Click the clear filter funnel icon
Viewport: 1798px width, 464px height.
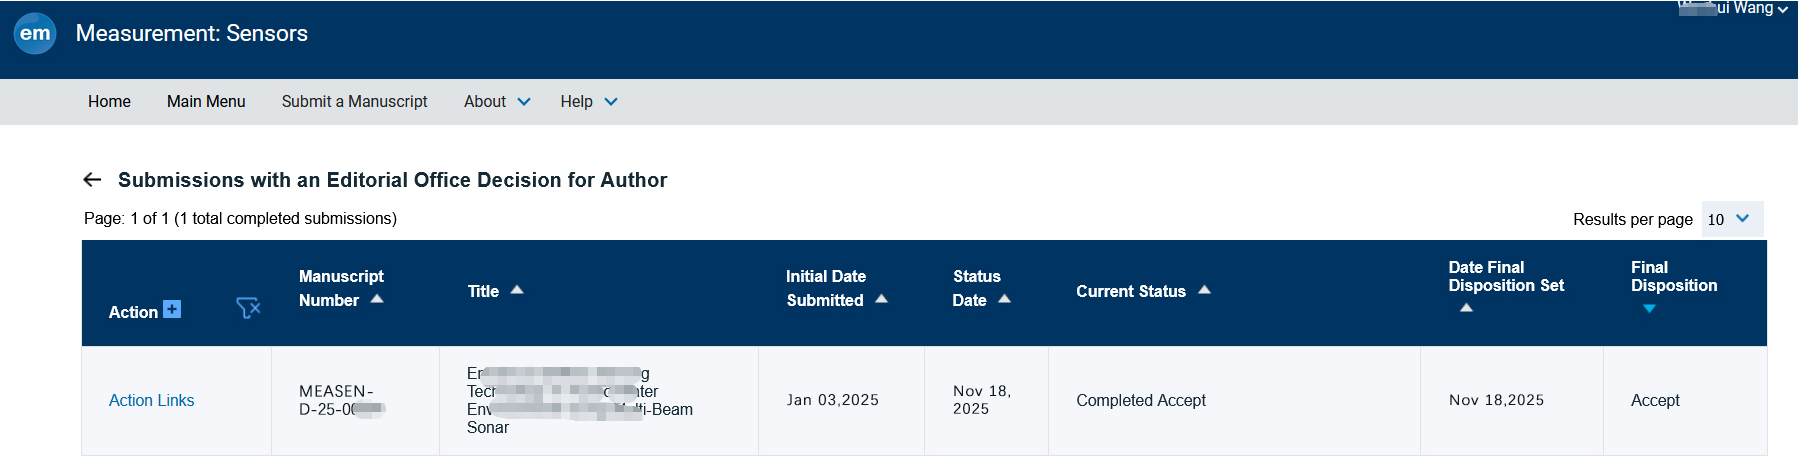click(x=248, y=308)
